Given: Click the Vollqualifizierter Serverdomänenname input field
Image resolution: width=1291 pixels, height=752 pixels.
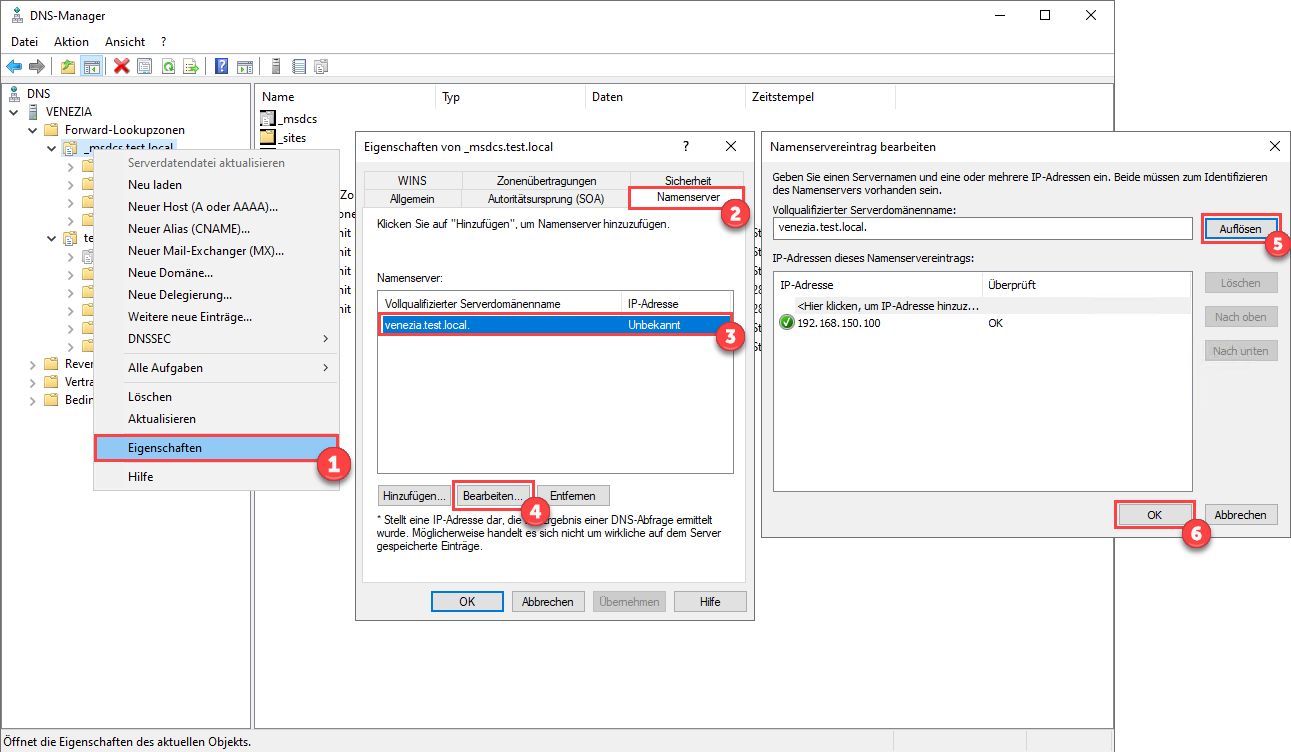Looking at the screenshot, I should [982, 228].
